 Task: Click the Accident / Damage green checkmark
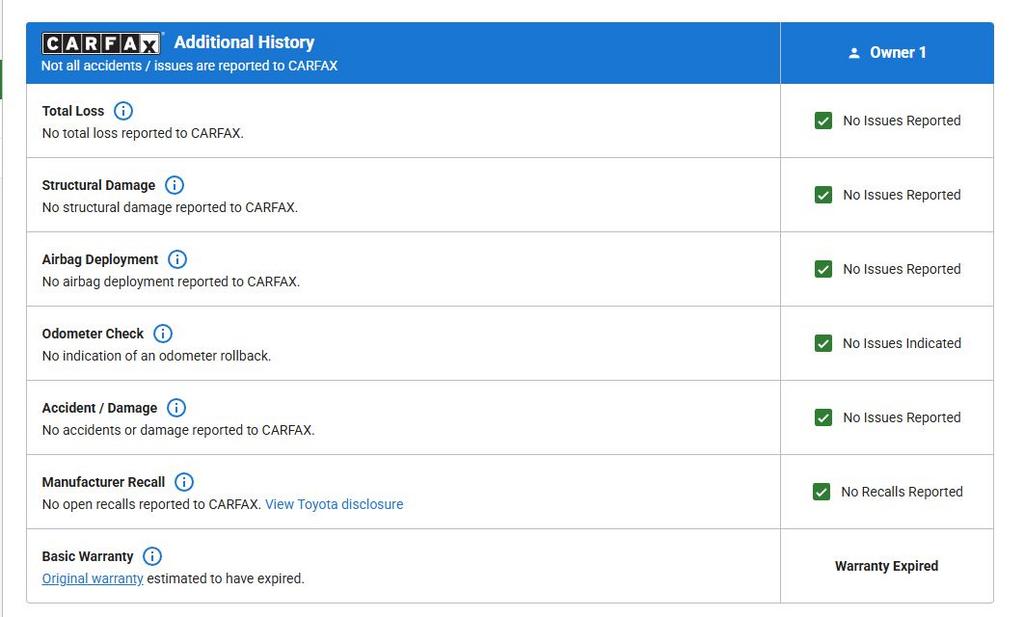point(823,418)
